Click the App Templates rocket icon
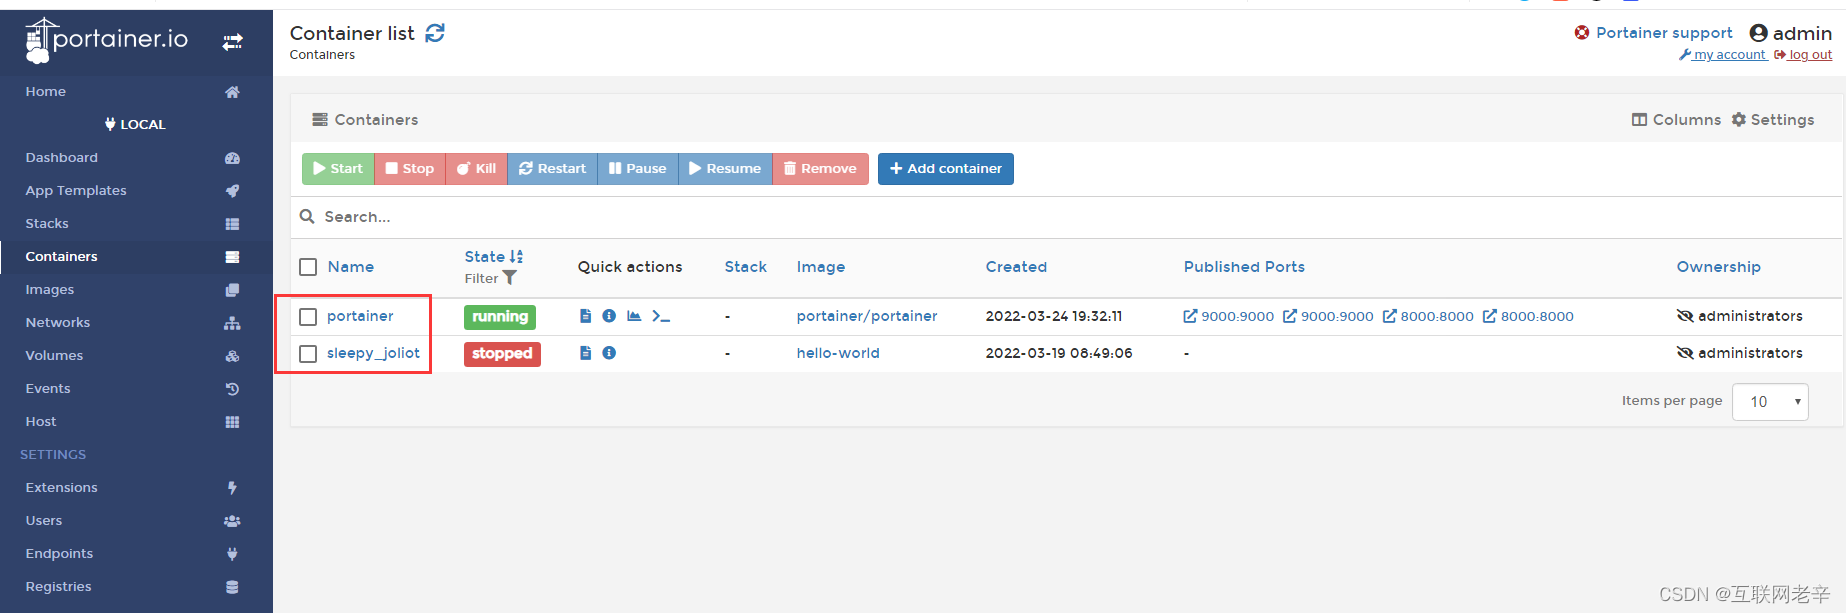Screen dimensions: 1846x613 (x=232, y=191)
